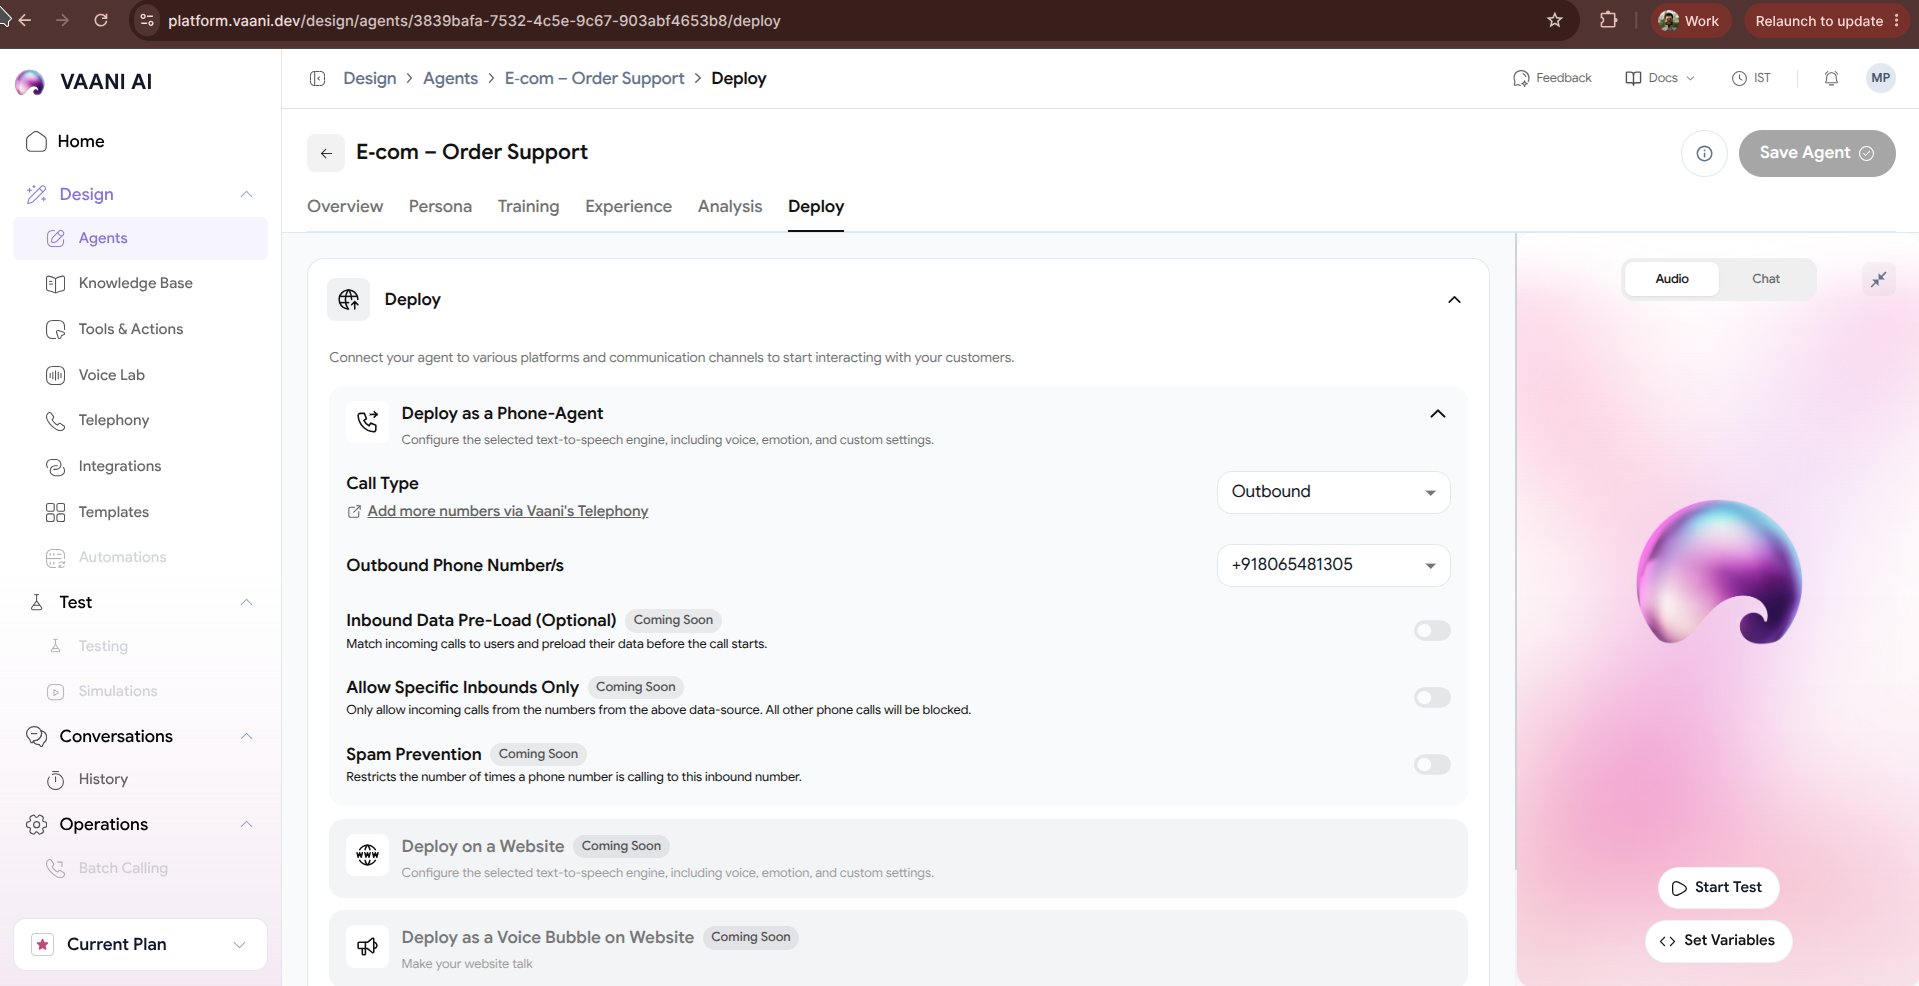
Task: Expand the Current Plan dropdown
Action: click(140, 944)
